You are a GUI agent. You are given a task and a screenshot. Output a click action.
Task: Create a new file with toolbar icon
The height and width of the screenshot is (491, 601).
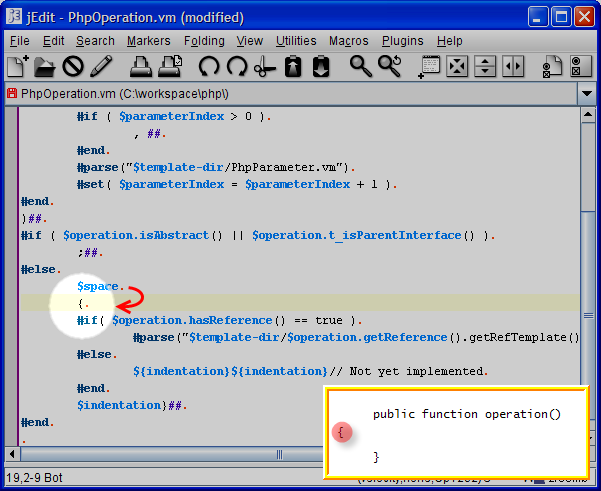tap(18, 66)
